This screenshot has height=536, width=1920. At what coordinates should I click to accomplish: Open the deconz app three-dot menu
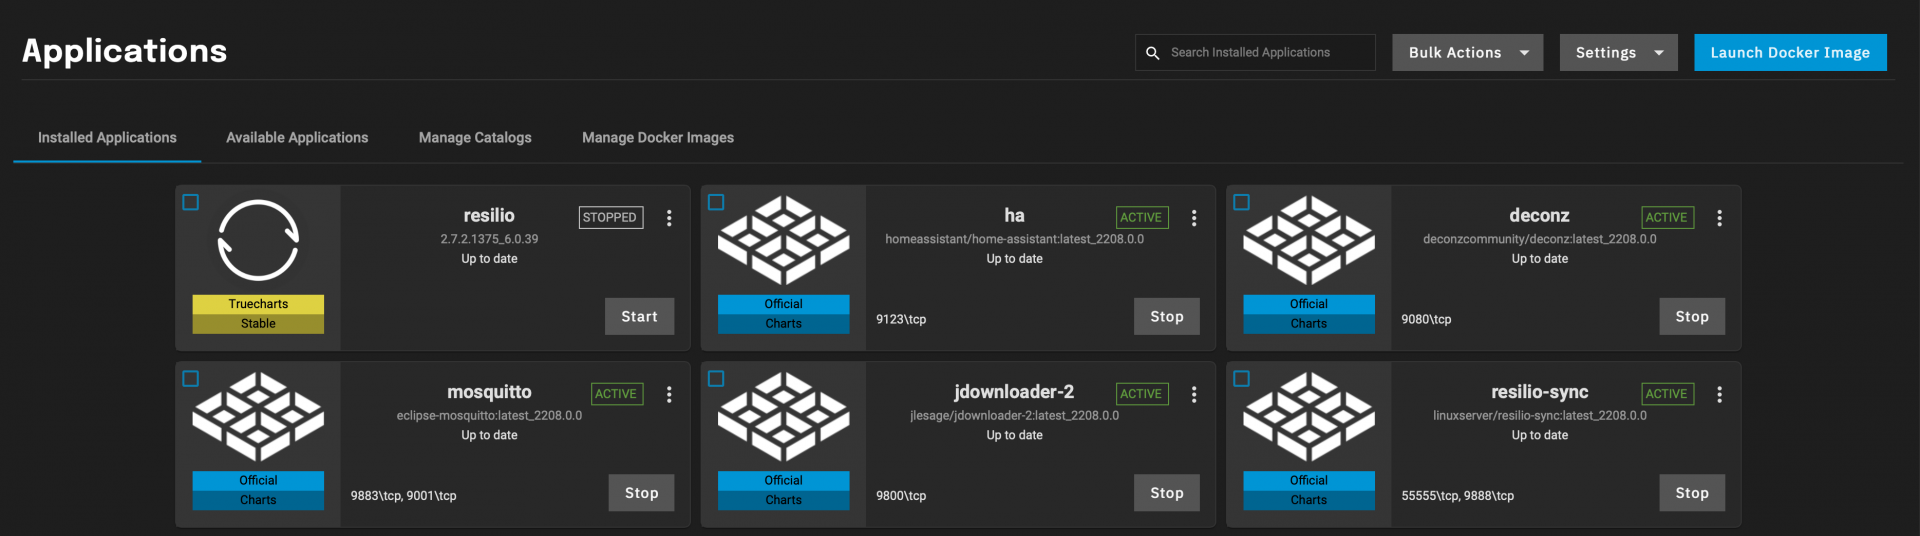[x=1719, y=218]
